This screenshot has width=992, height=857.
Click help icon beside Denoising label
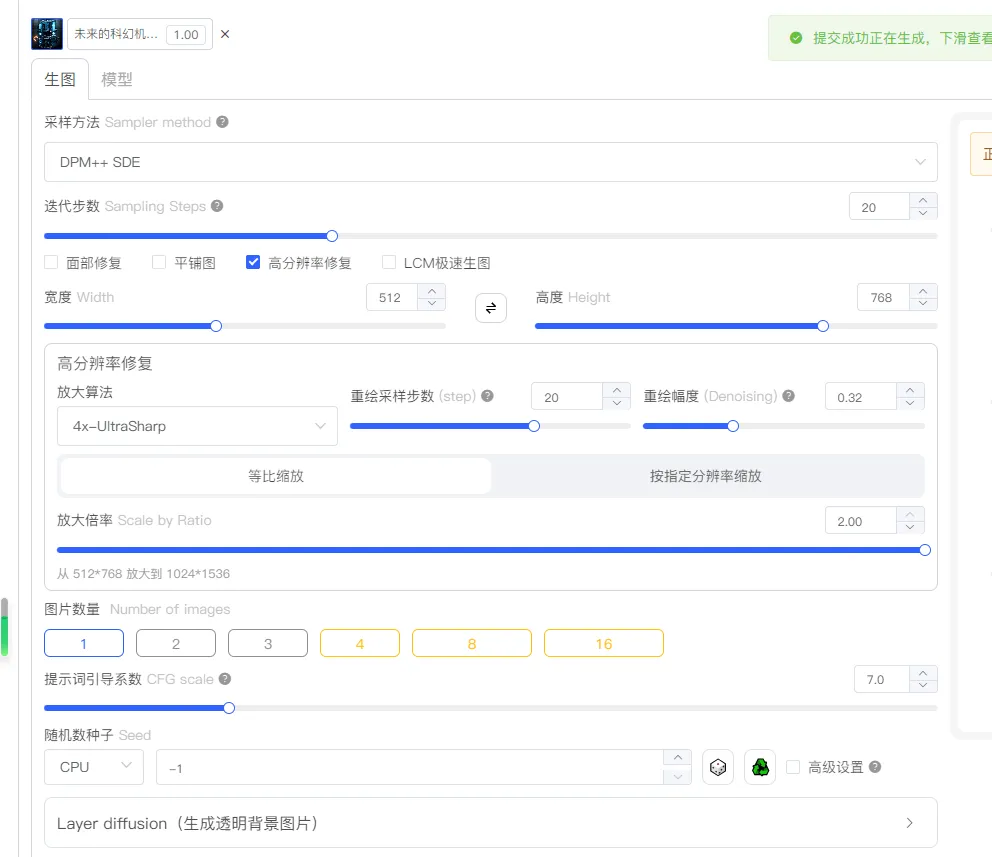(789, 396)
